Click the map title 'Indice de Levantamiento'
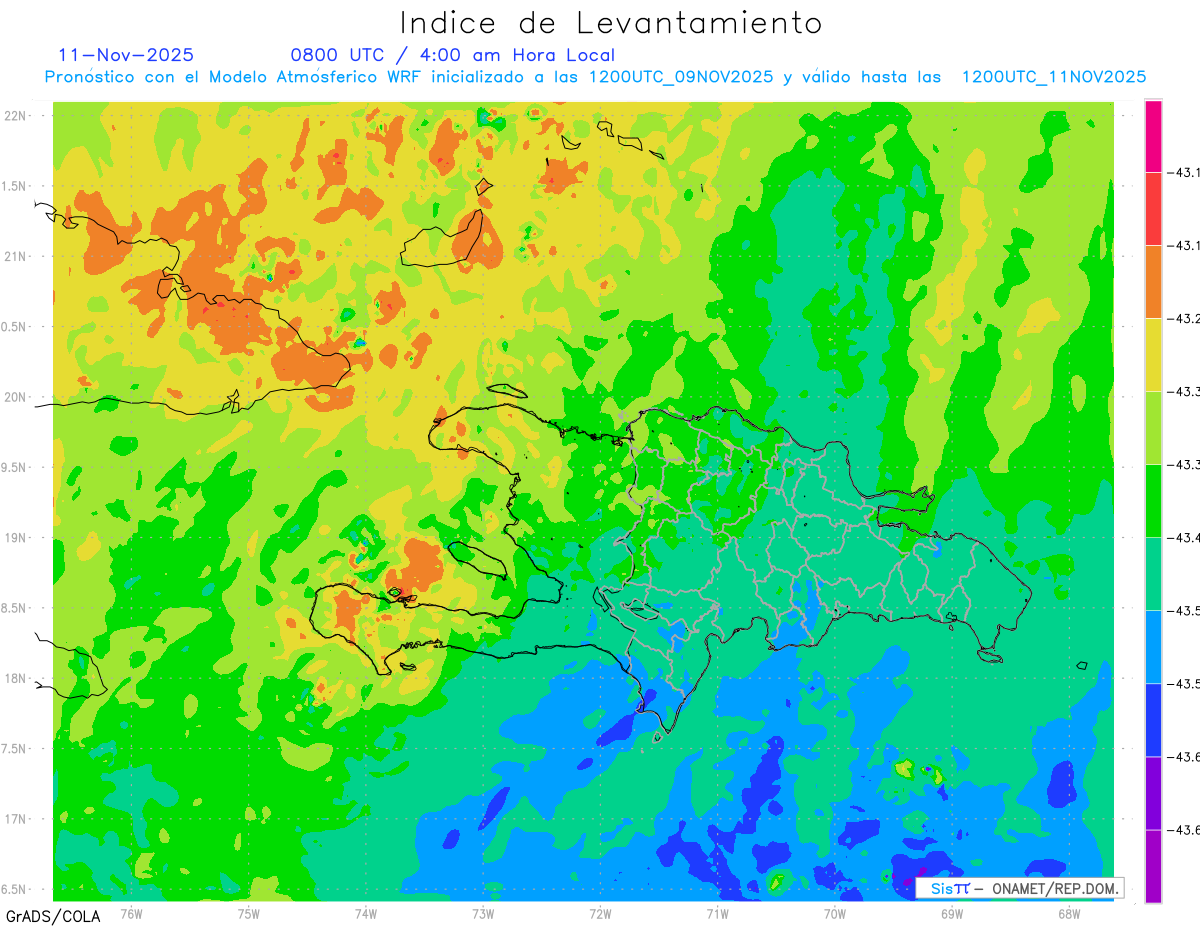 [610, 22]
